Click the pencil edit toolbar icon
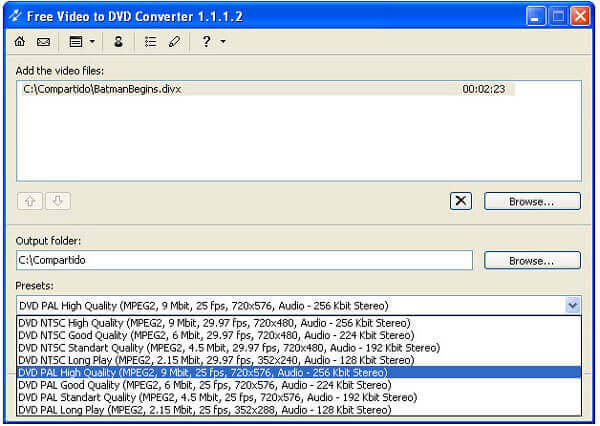The height and width of the screenshot is (426, 600). coord(174,41)
